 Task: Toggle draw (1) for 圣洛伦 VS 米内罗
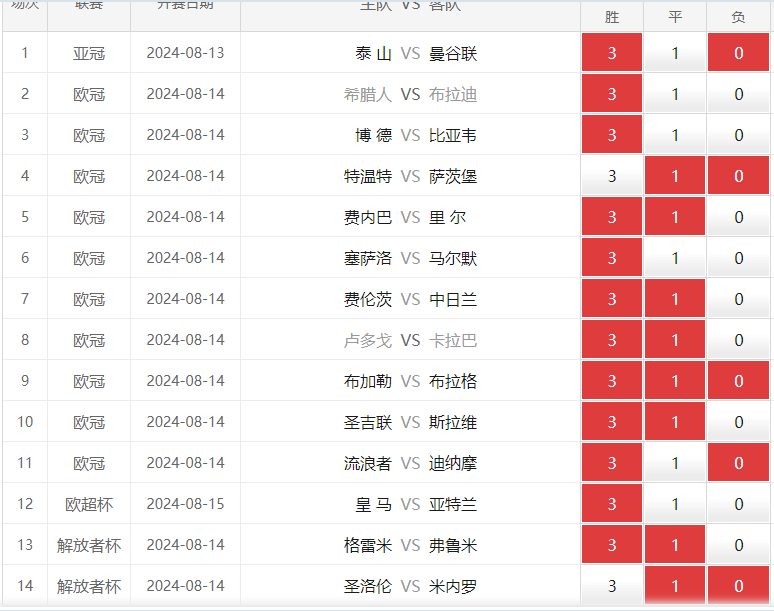pyautogui.click(x=675, y=585)
